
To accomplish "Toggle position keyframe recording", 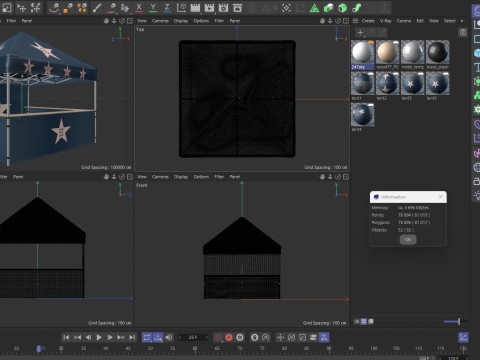I will click(280, 337).
